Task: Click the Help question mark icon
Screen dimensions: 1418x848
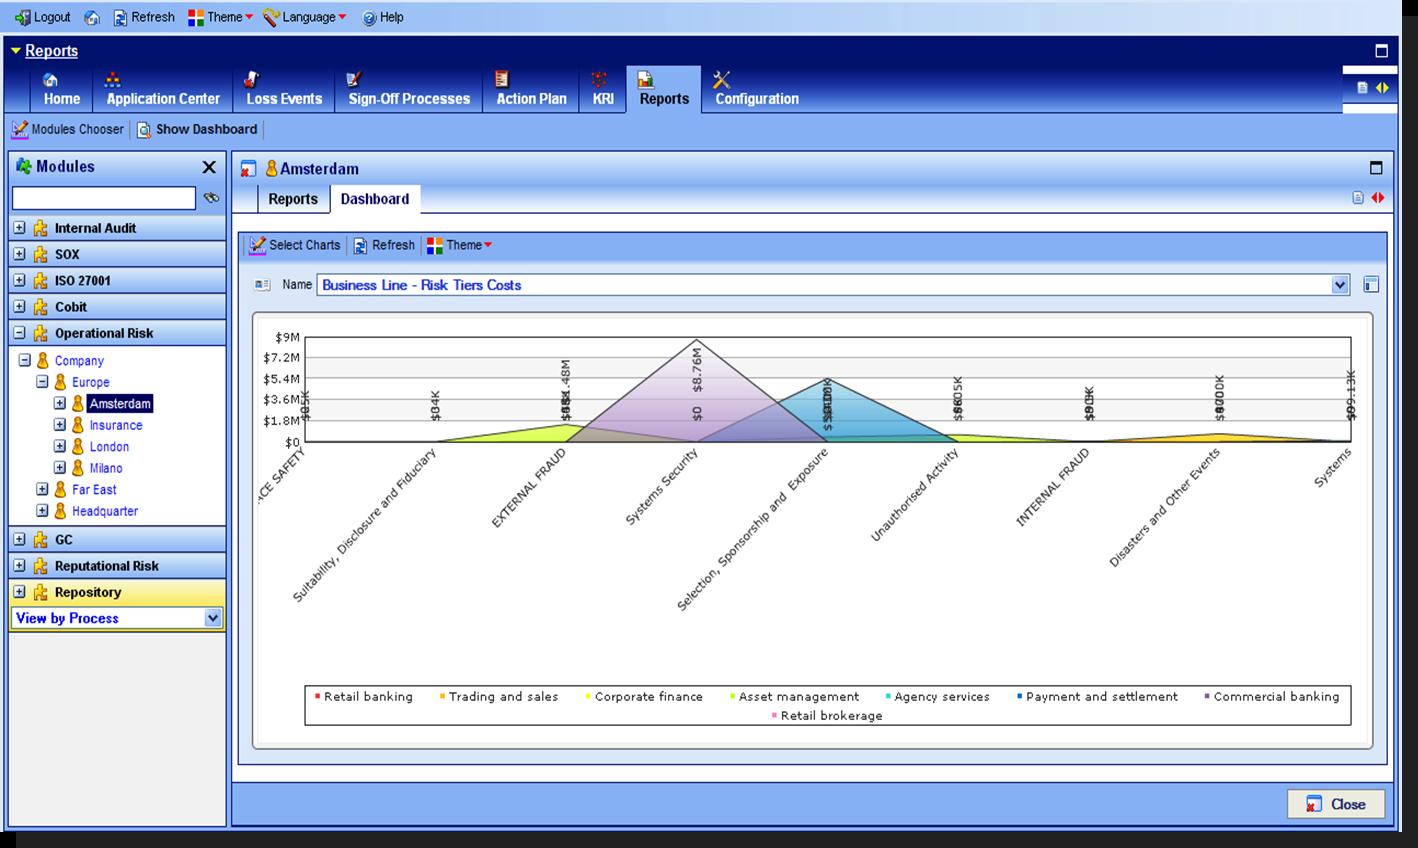Action: click(369, 17)
